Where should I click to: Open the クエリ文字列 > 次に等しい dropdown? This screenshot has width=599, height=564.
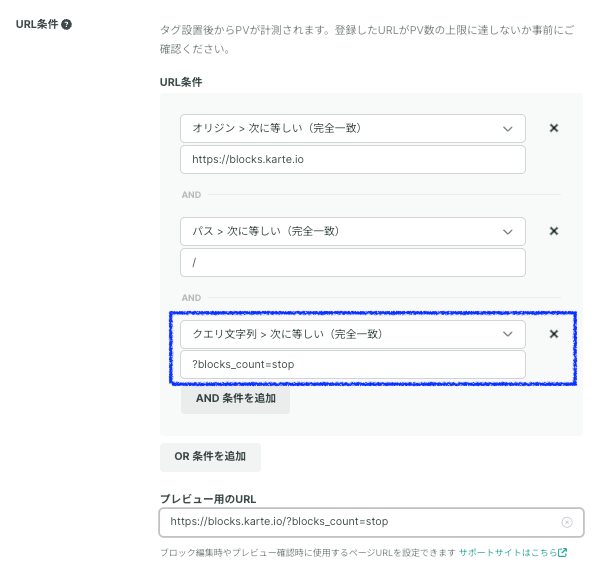[353, 334]
